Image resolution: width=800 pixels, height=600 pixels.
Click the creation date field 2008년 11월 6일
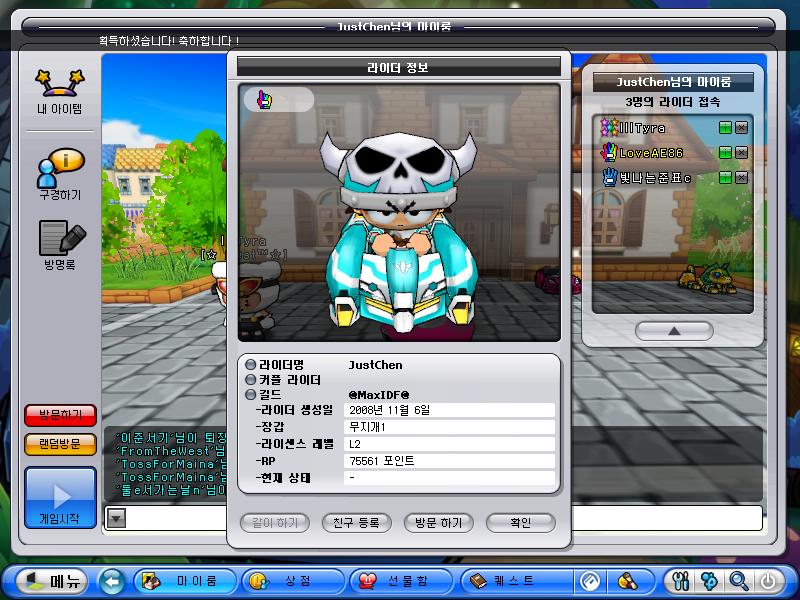click(449, 410)
